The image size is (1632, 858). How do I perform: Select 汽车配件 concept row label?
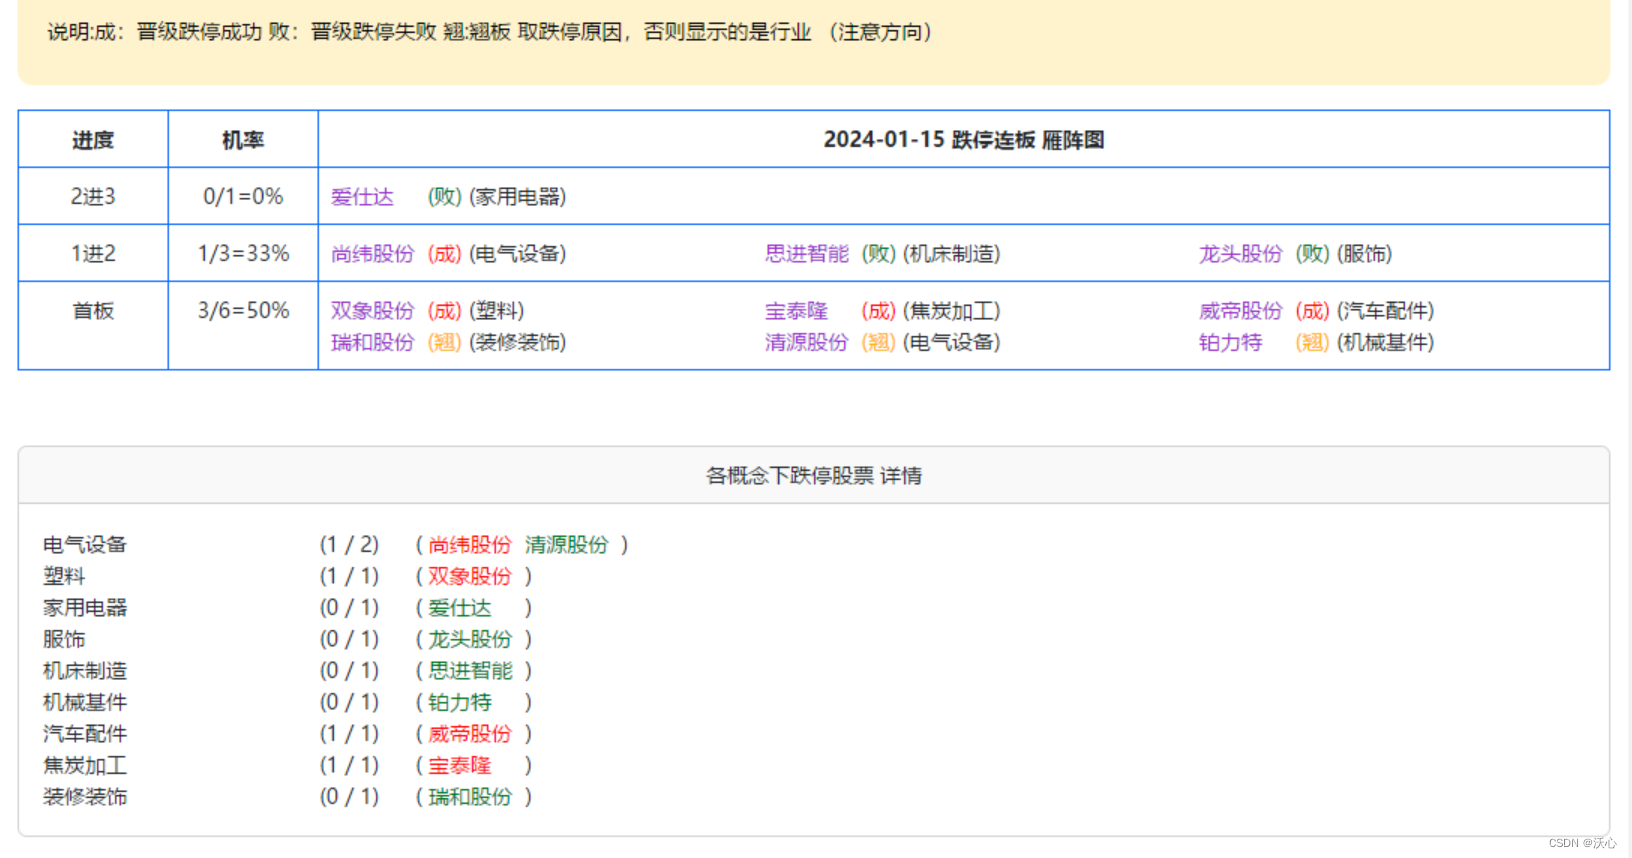coord(85,734)
